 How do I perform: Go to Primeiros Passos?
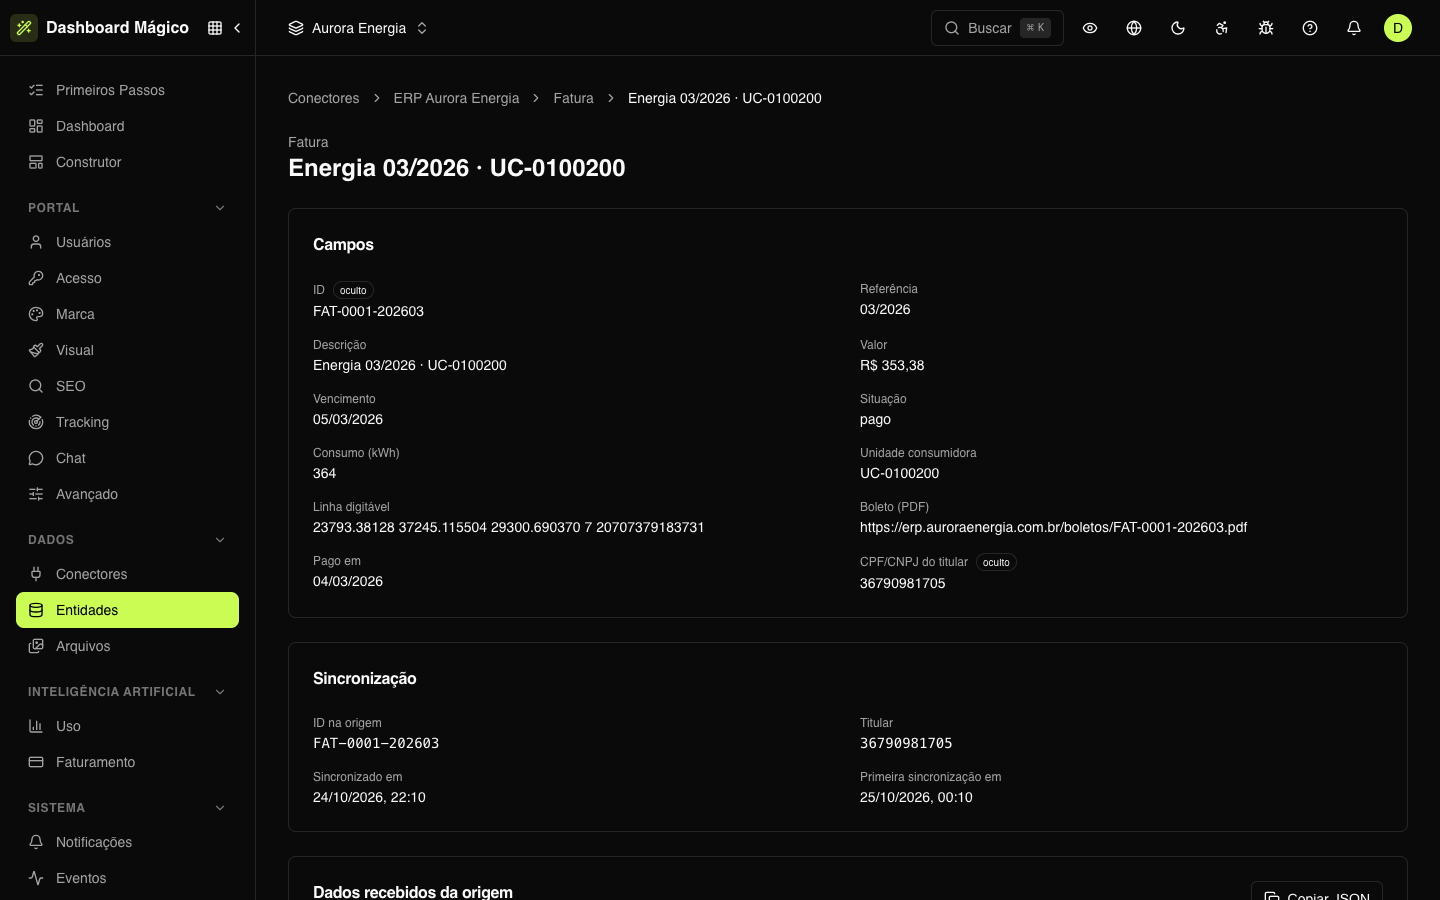point(127,90)
